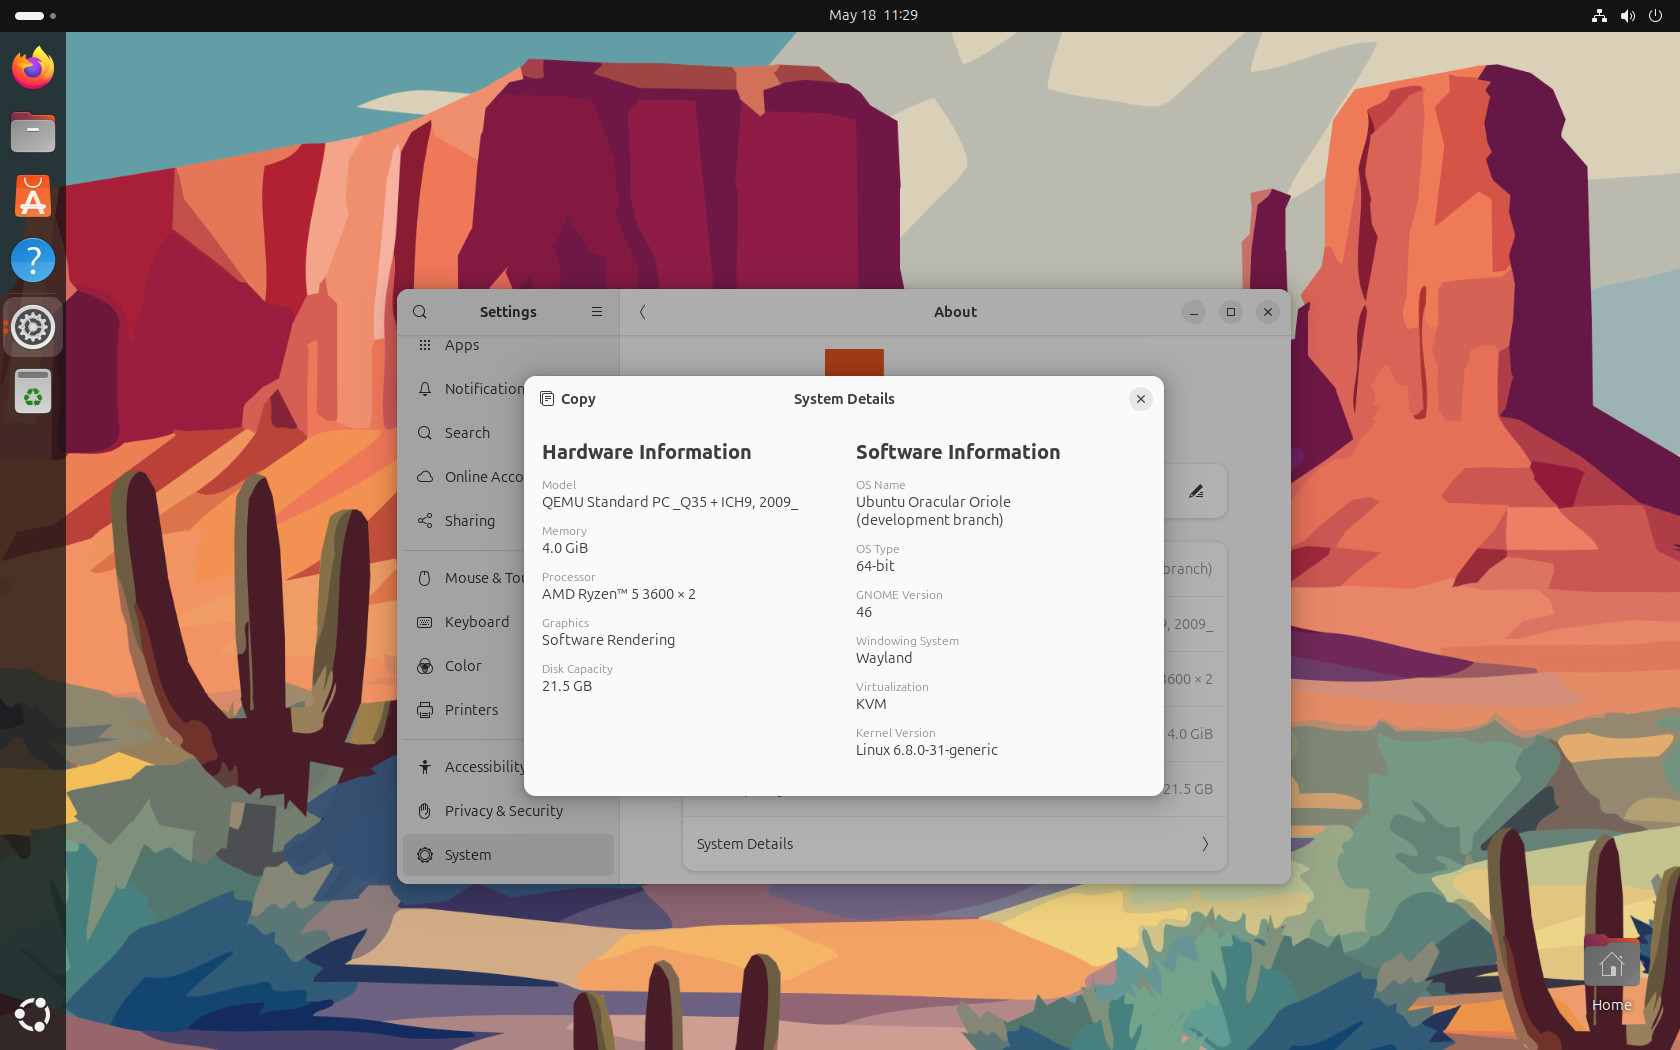This screenshot has width=1680, height=1050.
Task: Select Keyboard in Settings sidebar
Action: 508,622
